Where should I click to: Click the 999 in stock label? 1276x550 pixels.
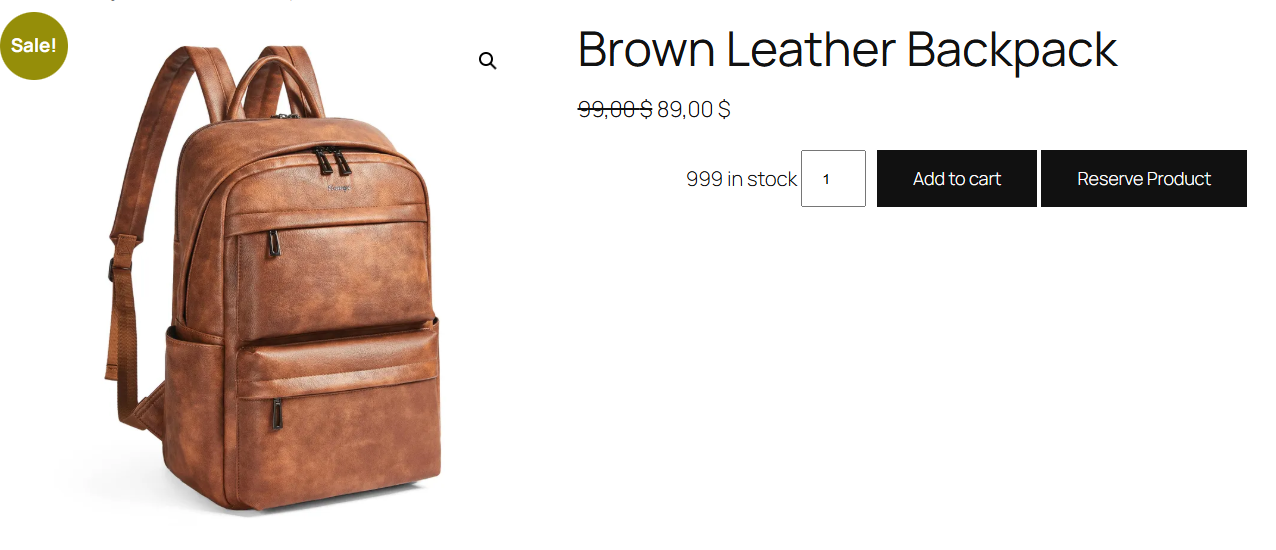pos(741,179)
